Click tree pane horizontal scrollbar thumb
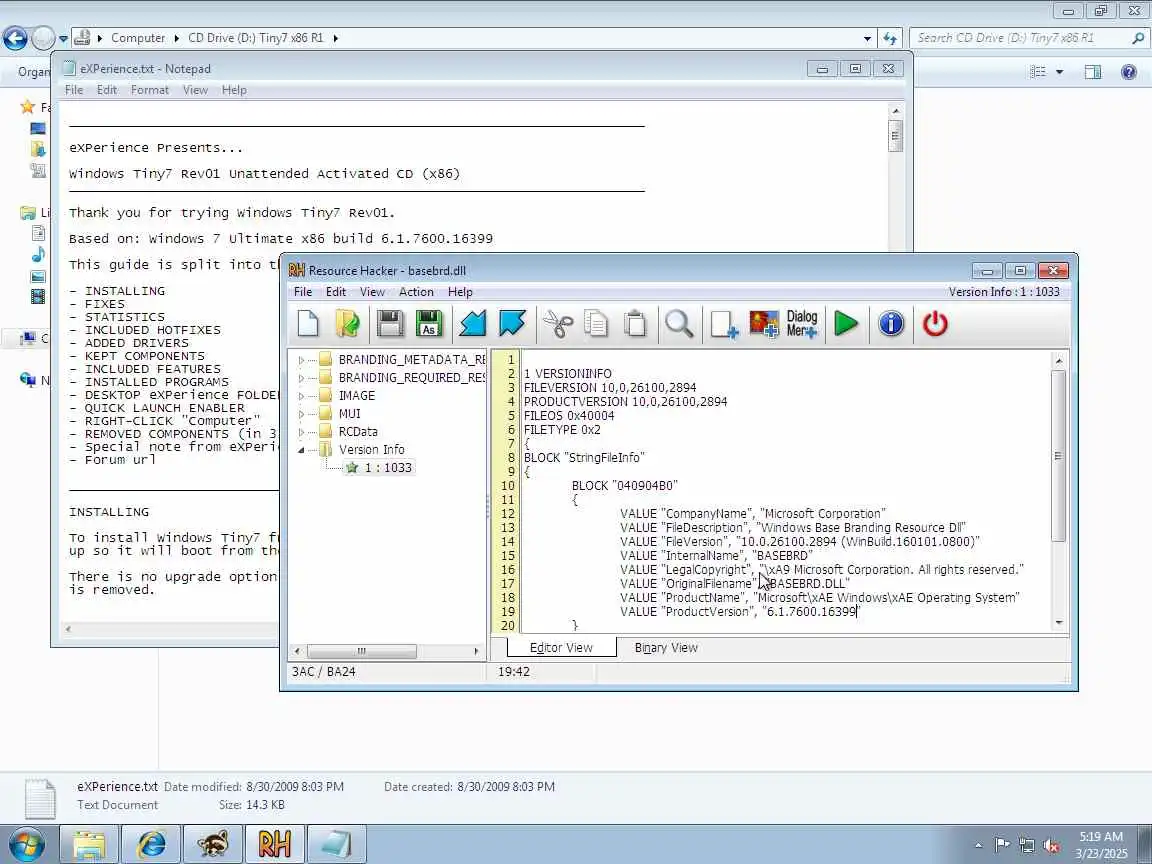The height and width of the screenshot is (864, 1152). (361, 651)
